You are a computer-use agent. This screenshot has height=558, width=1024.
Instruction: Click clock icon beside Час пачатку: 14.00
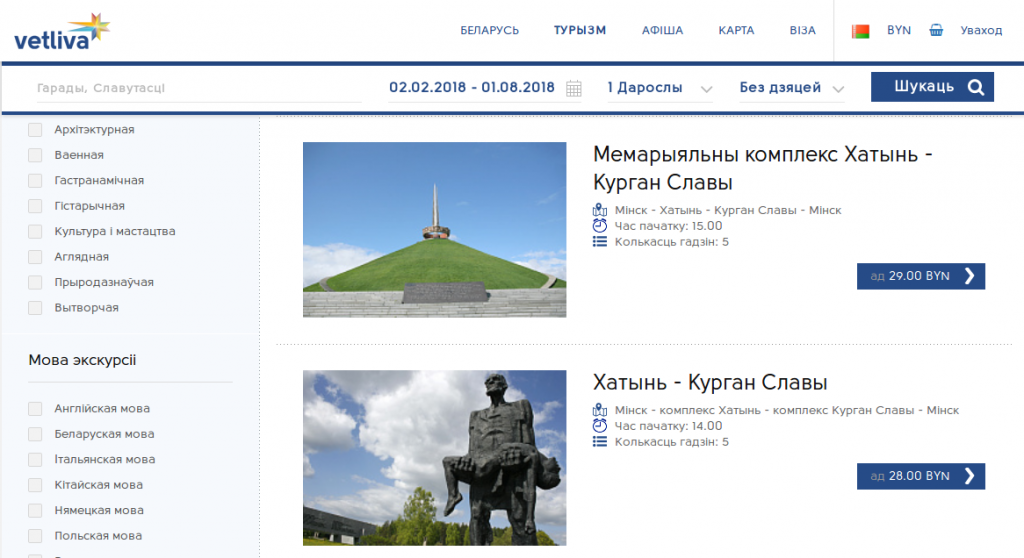tap(600, 426)
